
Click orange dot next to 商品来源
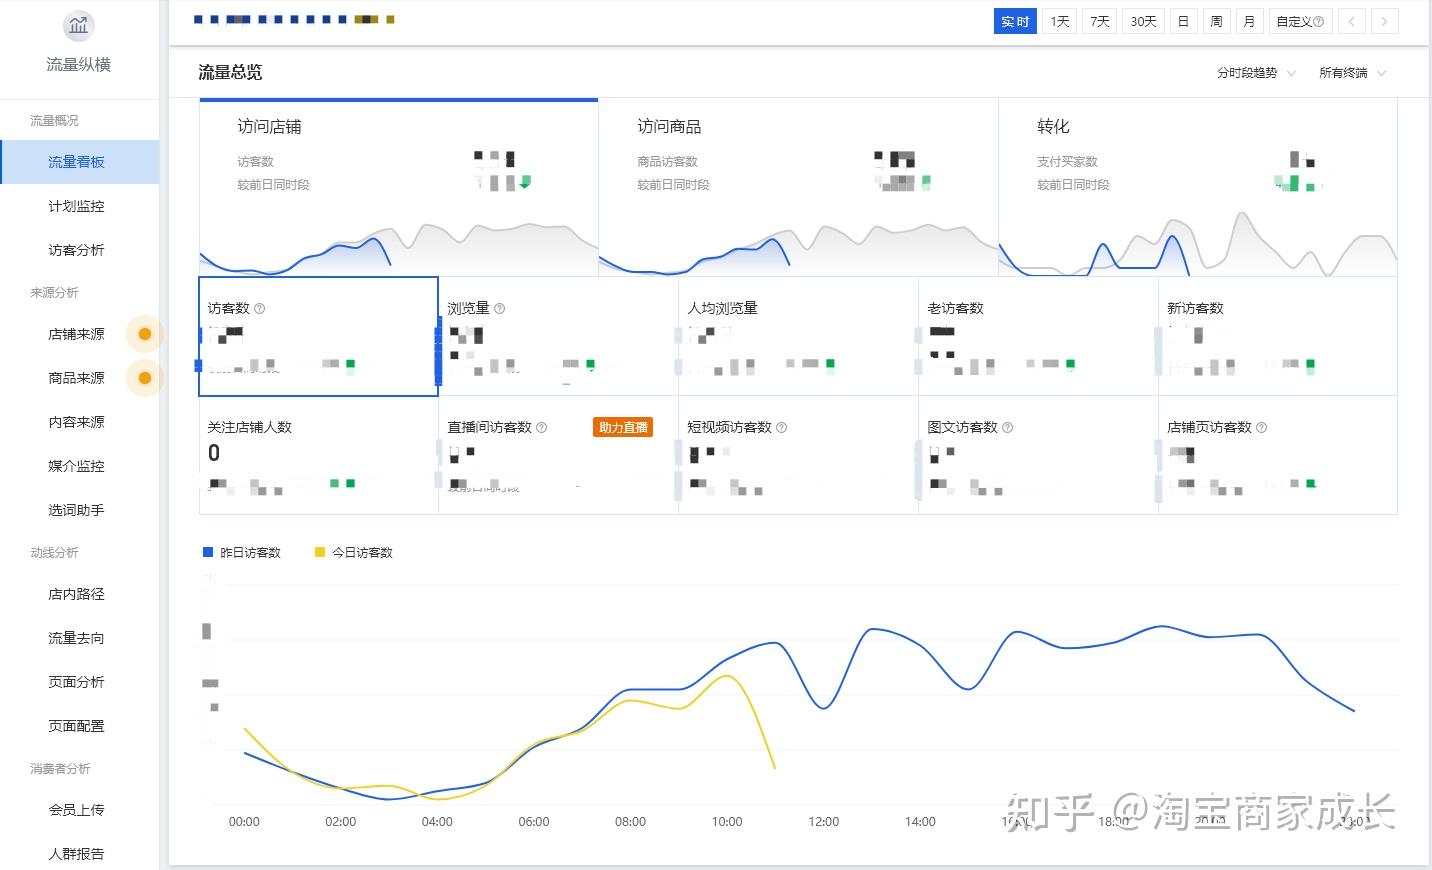click(145, 378)
